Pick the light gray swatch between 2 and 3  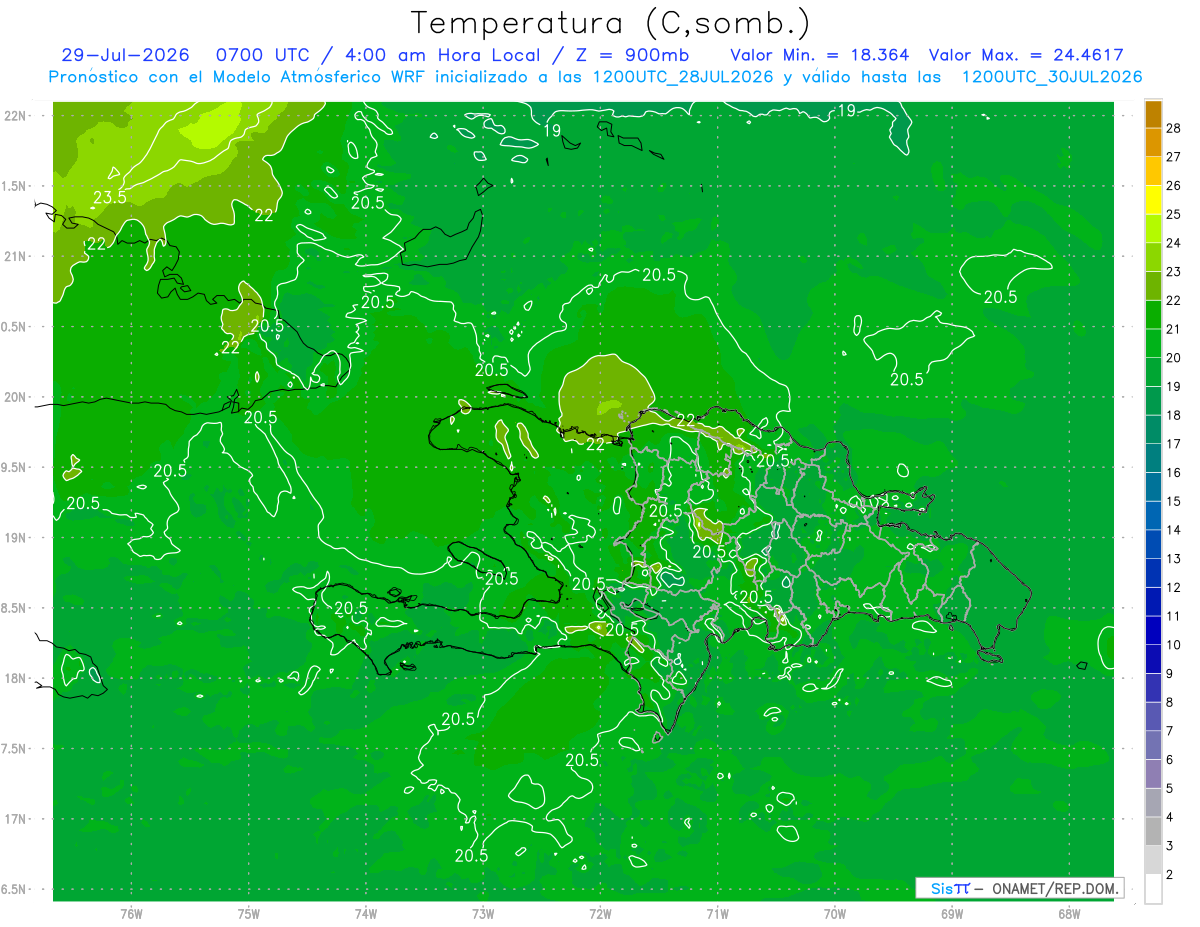[1153, 860]
